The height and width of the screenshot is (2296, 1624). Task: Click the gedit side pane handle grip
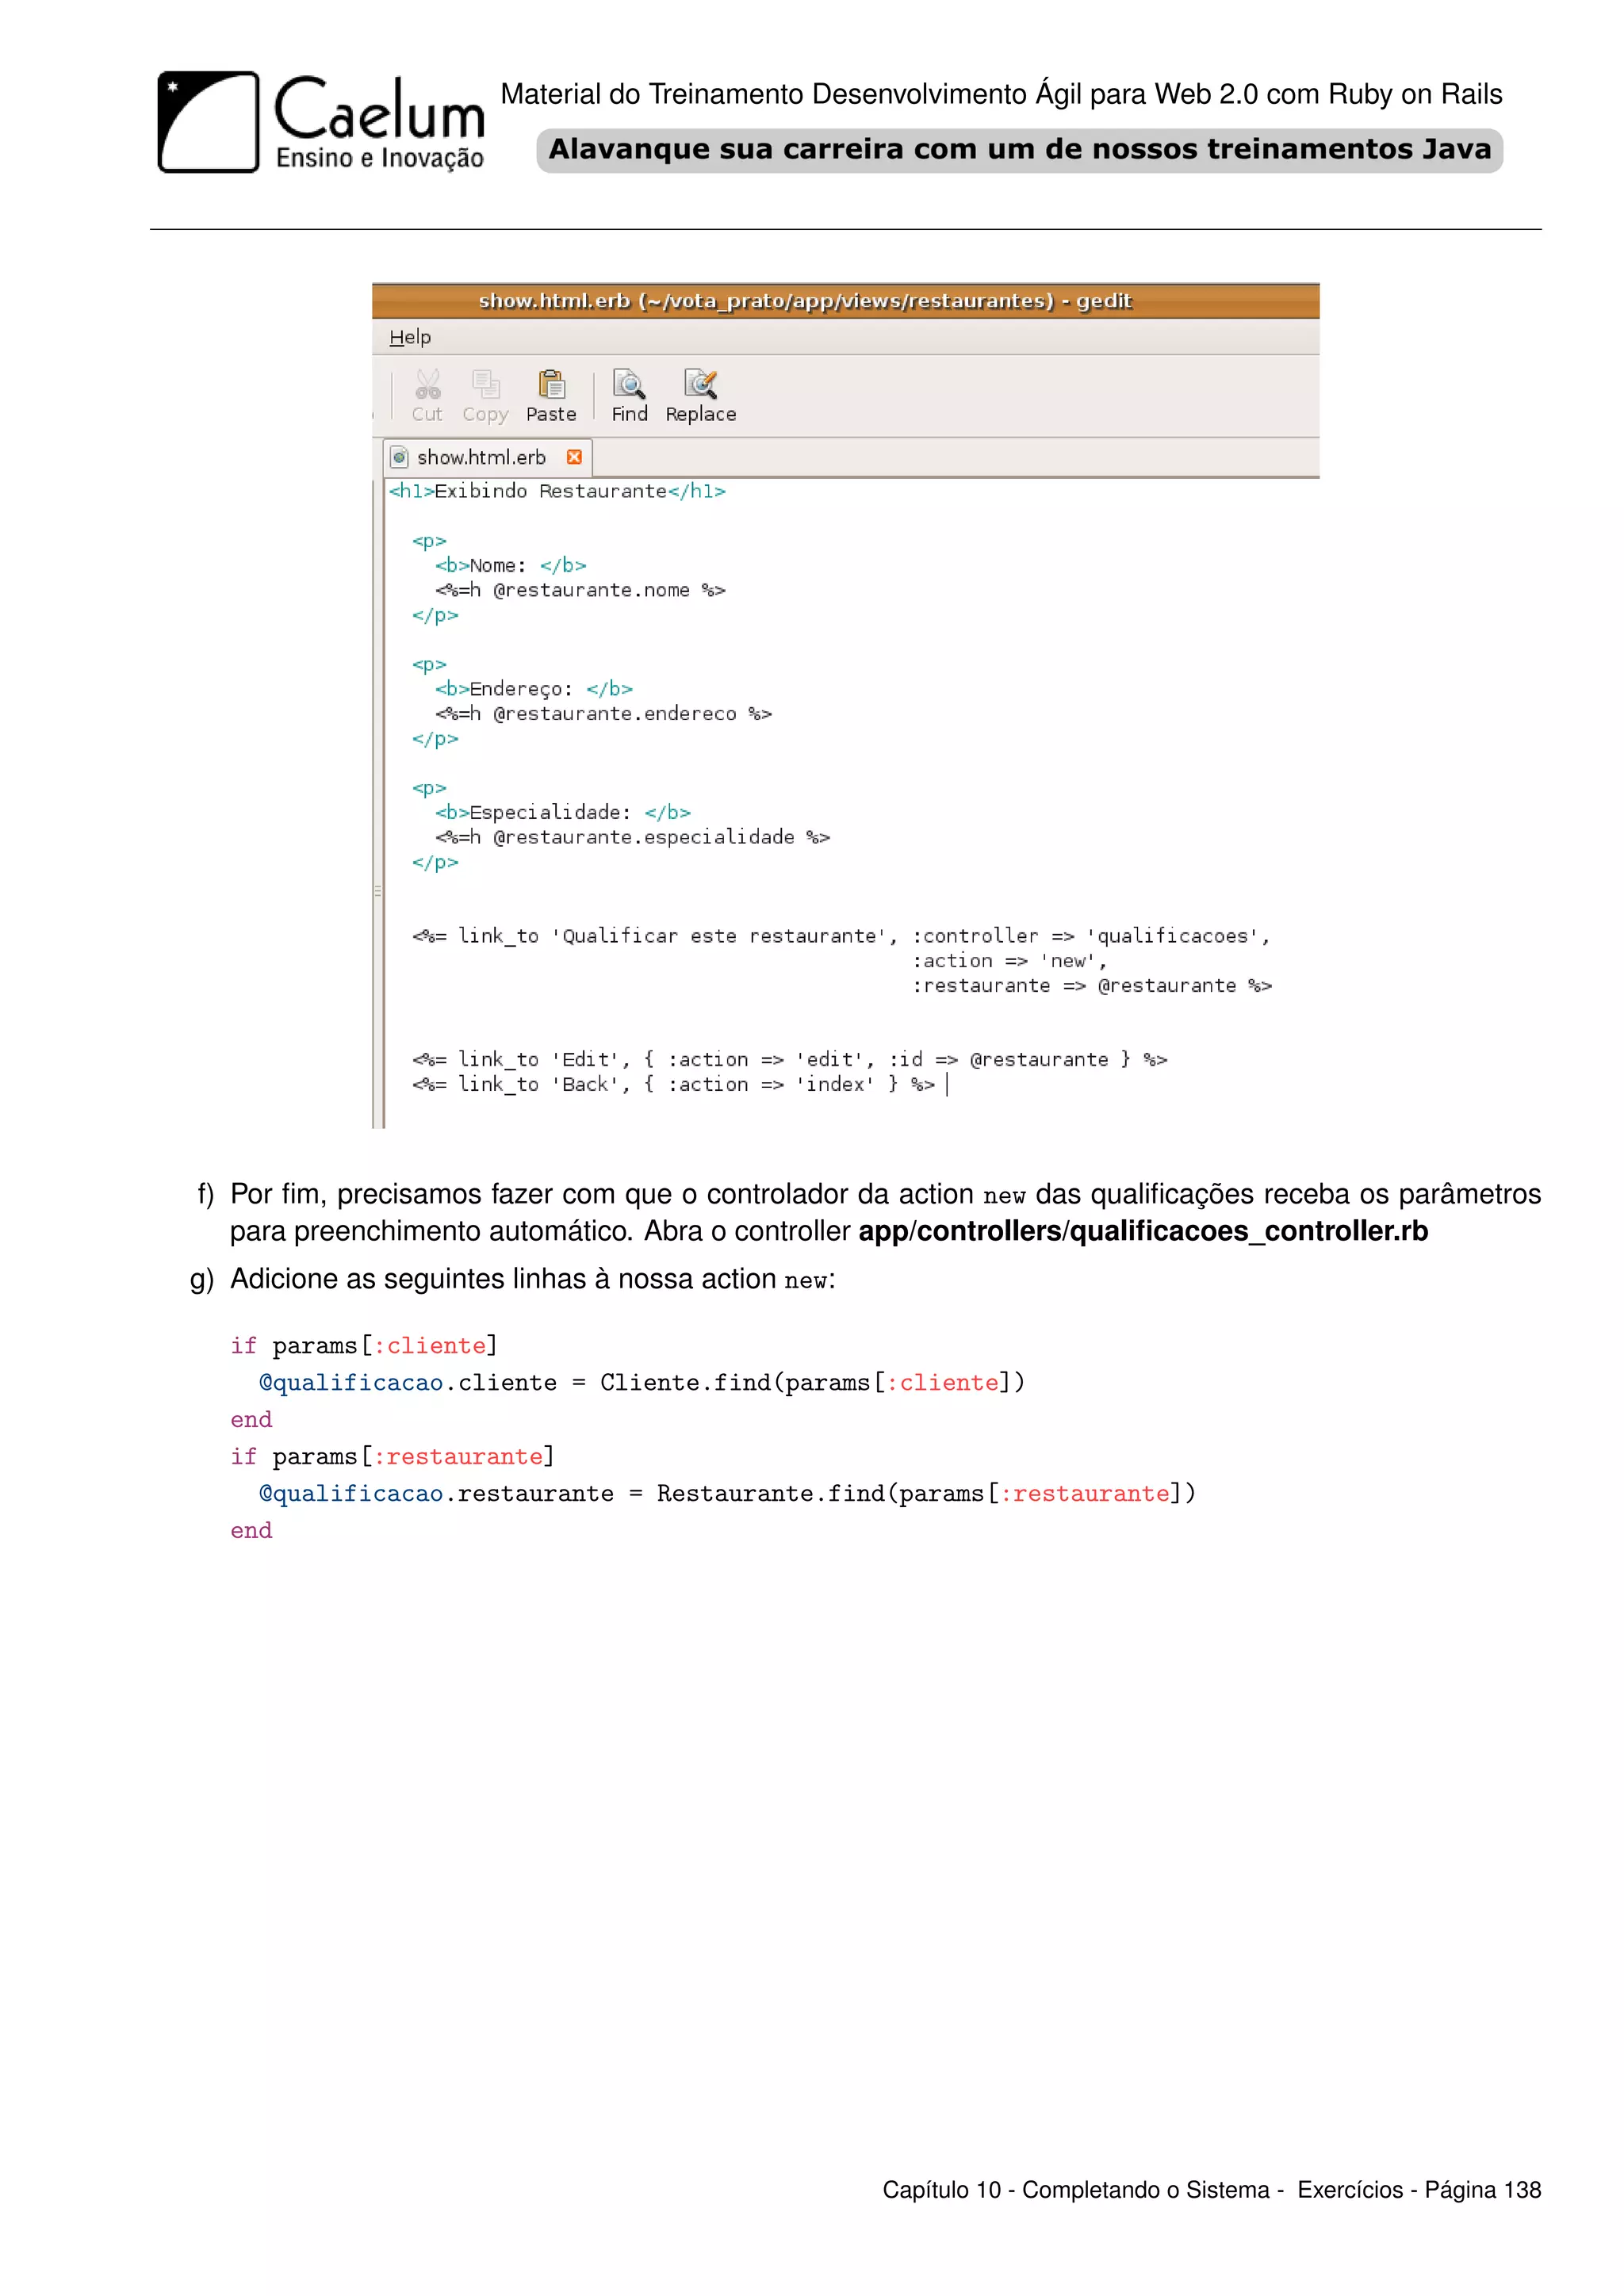click(x=377, y=890)
